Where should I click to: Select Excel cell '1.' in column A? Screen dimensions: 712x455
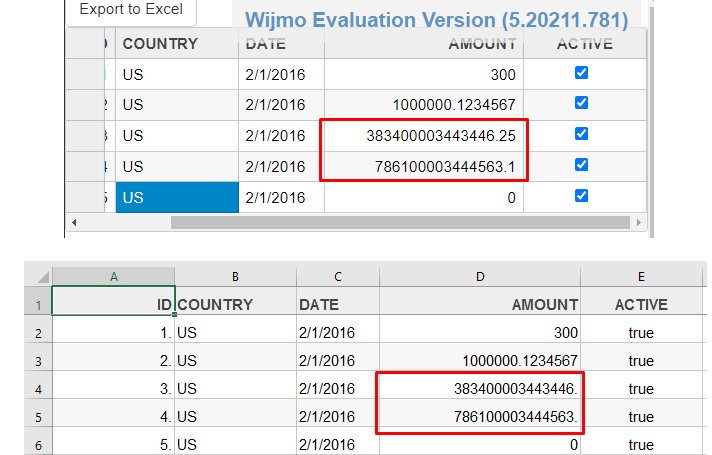tap(114, 329)
